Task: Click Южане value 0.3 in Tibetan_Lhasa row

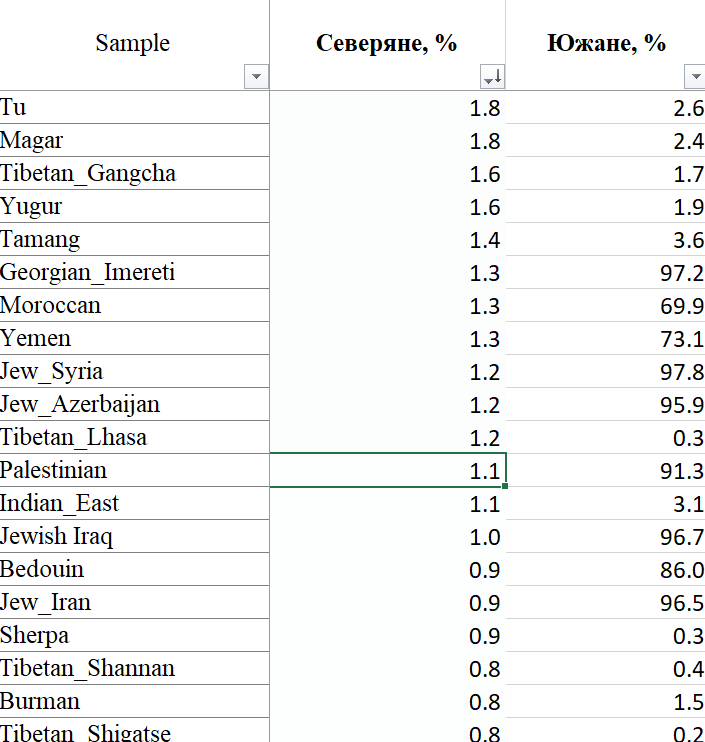Action: click(x=606, y=437)
